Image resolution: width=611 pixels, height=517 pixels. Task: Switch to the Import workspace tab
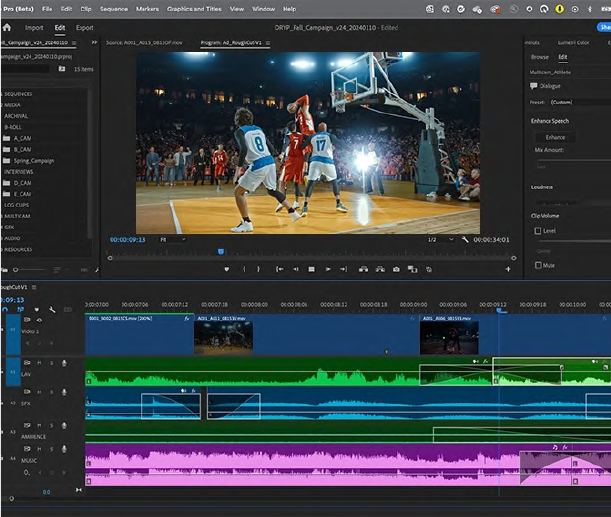click(34, 28)
